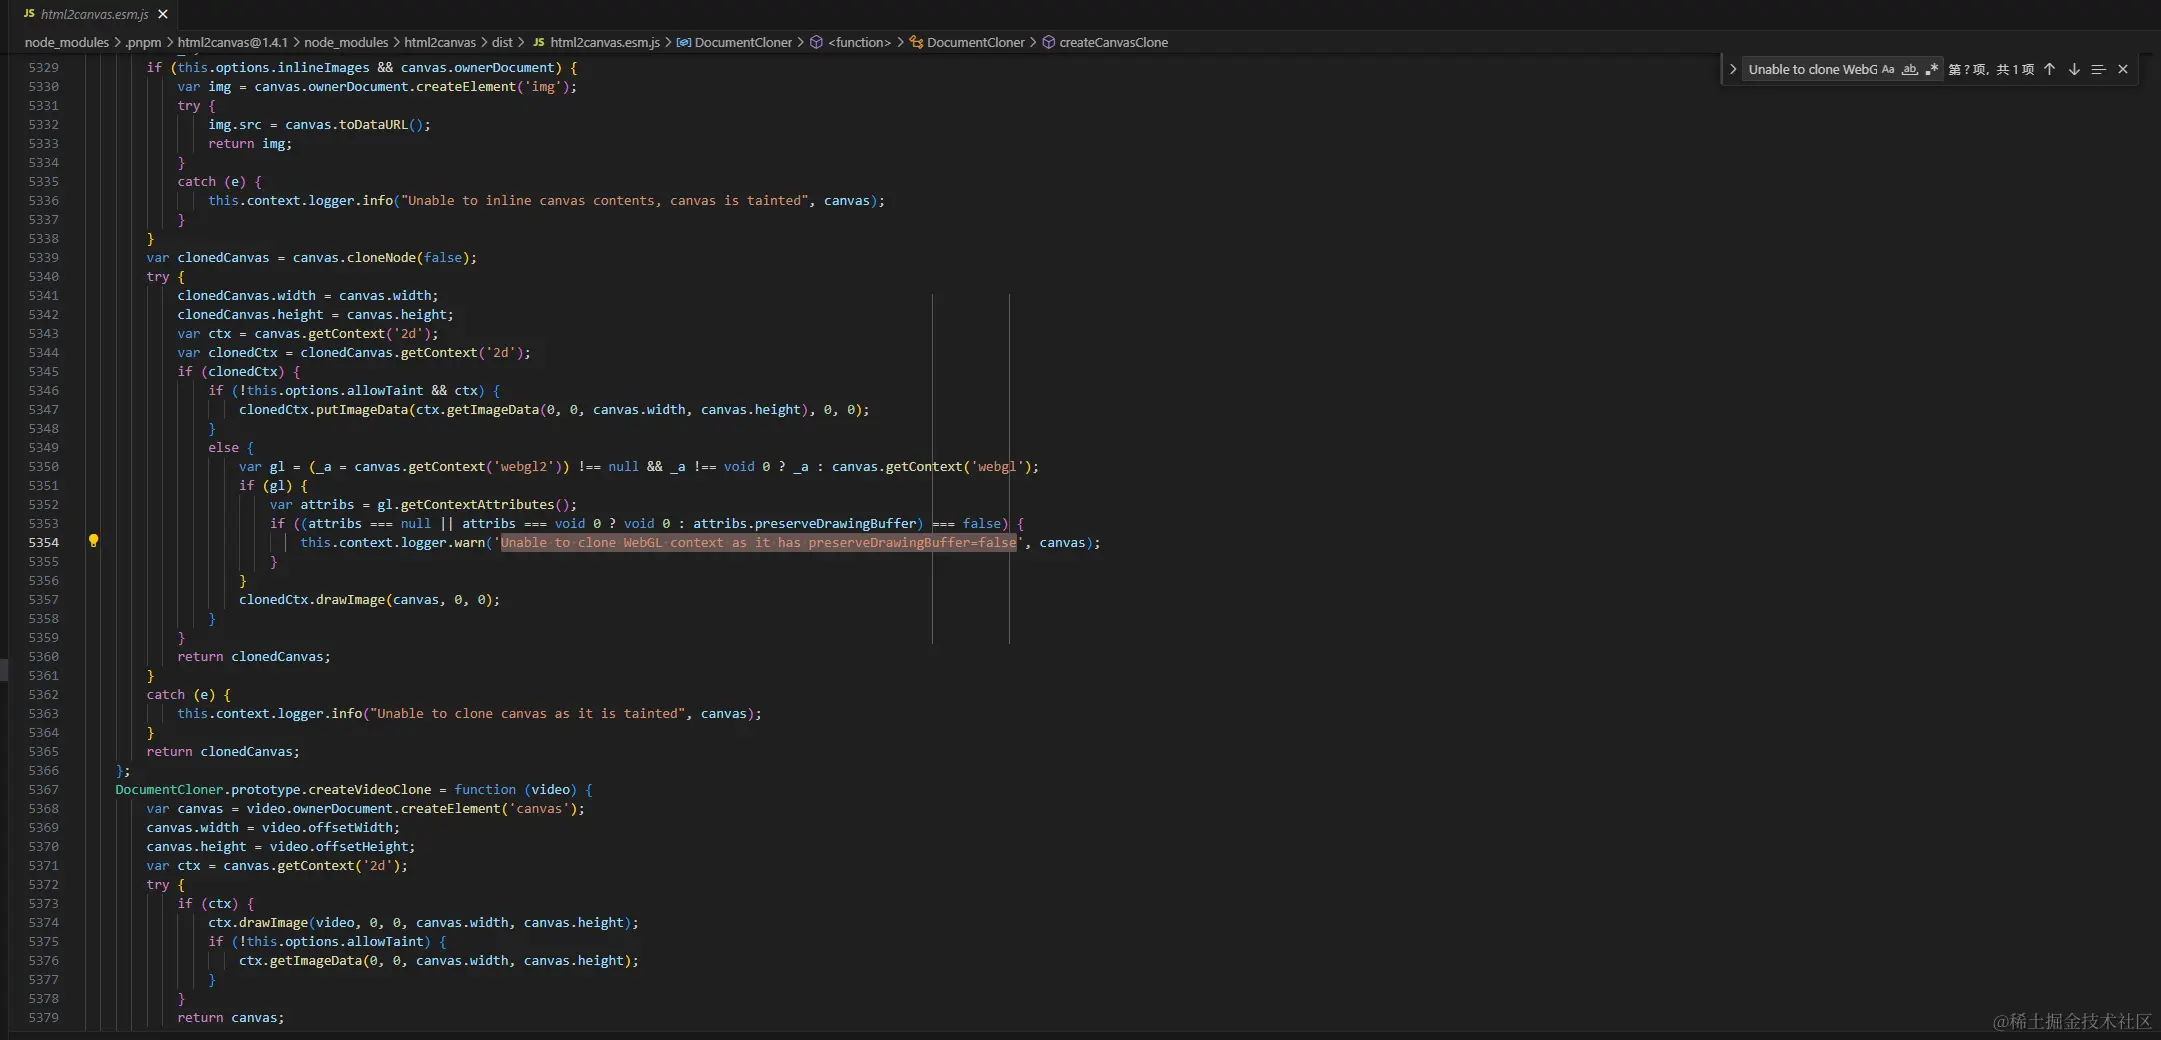Screen dimensions: 2161x1040
Task: Click 'this.options.inlineImages' on line 5329
Action: [x=273, y=67]
